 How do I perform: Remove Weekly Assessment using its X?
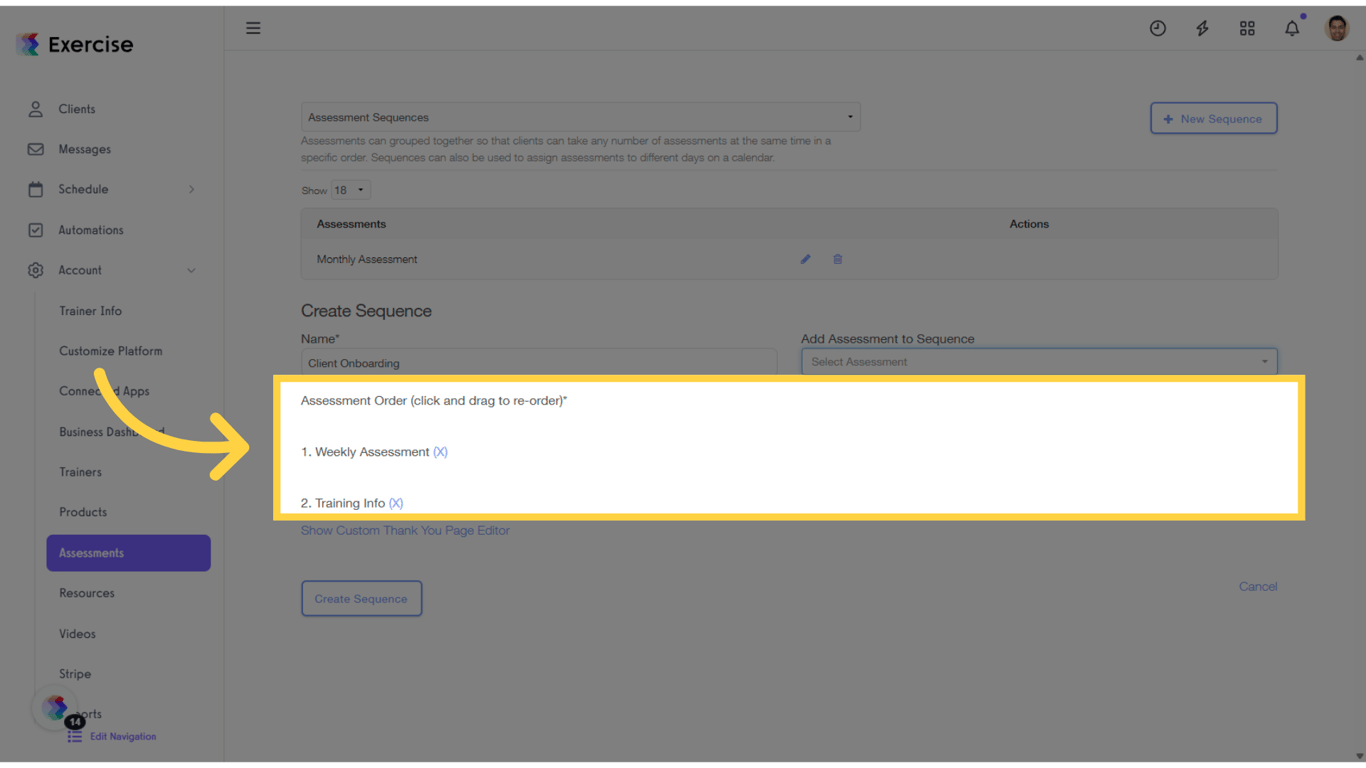440,452
